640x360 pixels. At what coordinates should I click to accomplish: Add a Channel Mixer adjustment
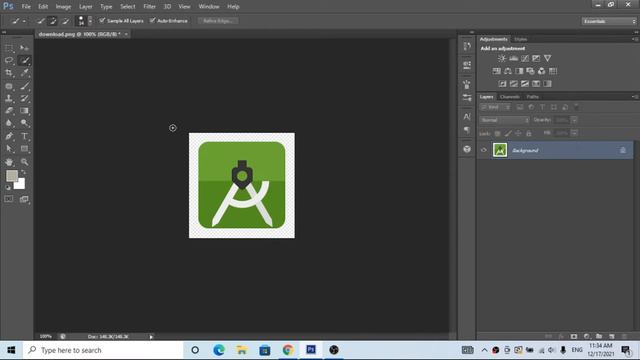pos(542,71)
